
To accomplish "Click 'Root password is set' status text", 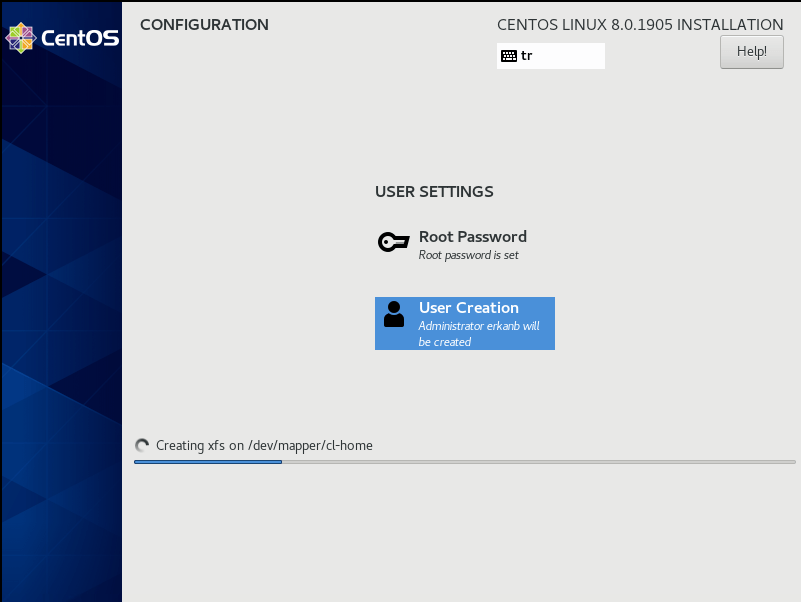I will pos(468,255).
